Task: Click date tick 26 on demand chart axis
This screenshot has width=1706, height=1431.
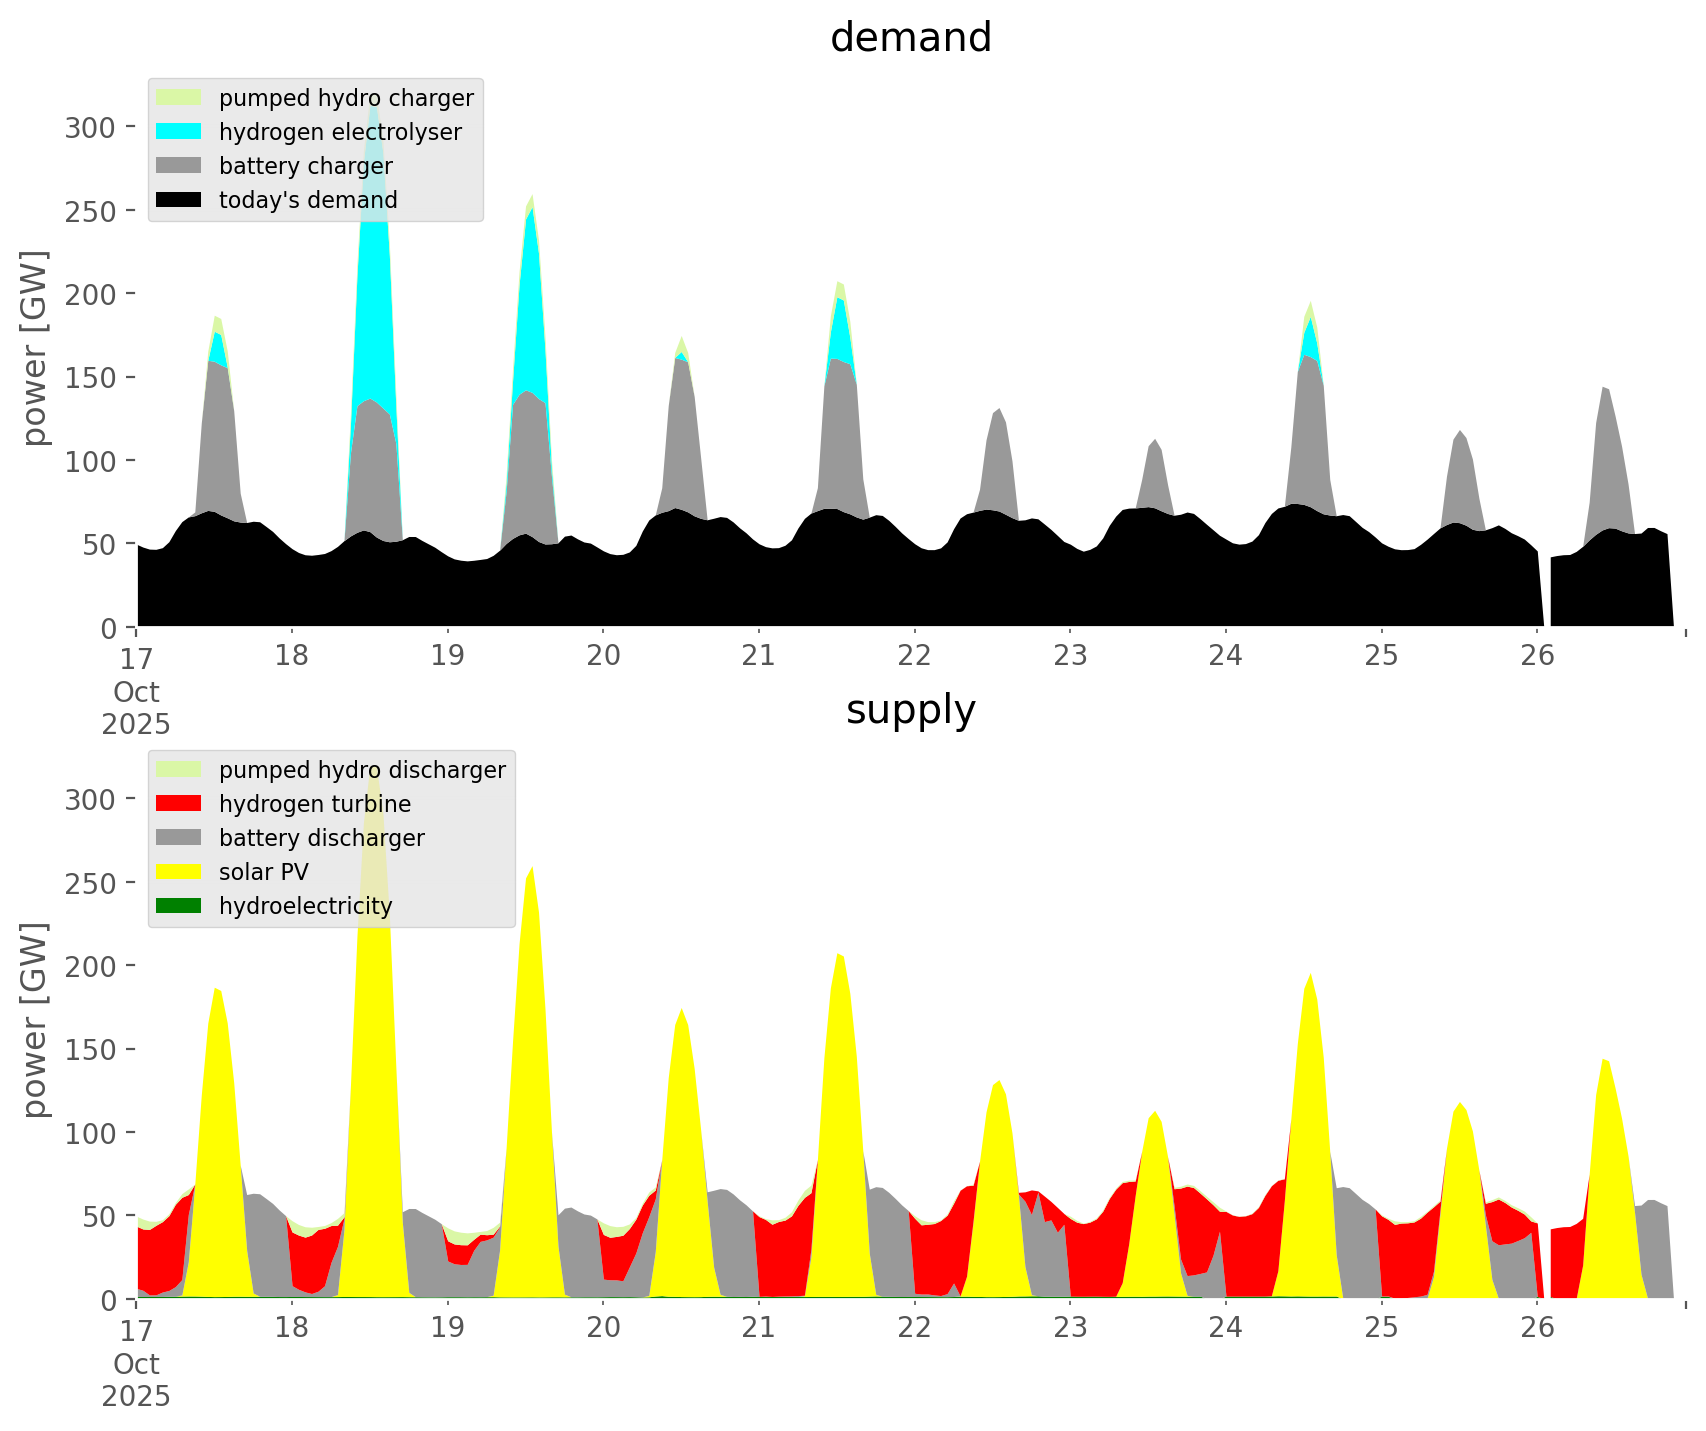Action: (x=1537, y=656)
